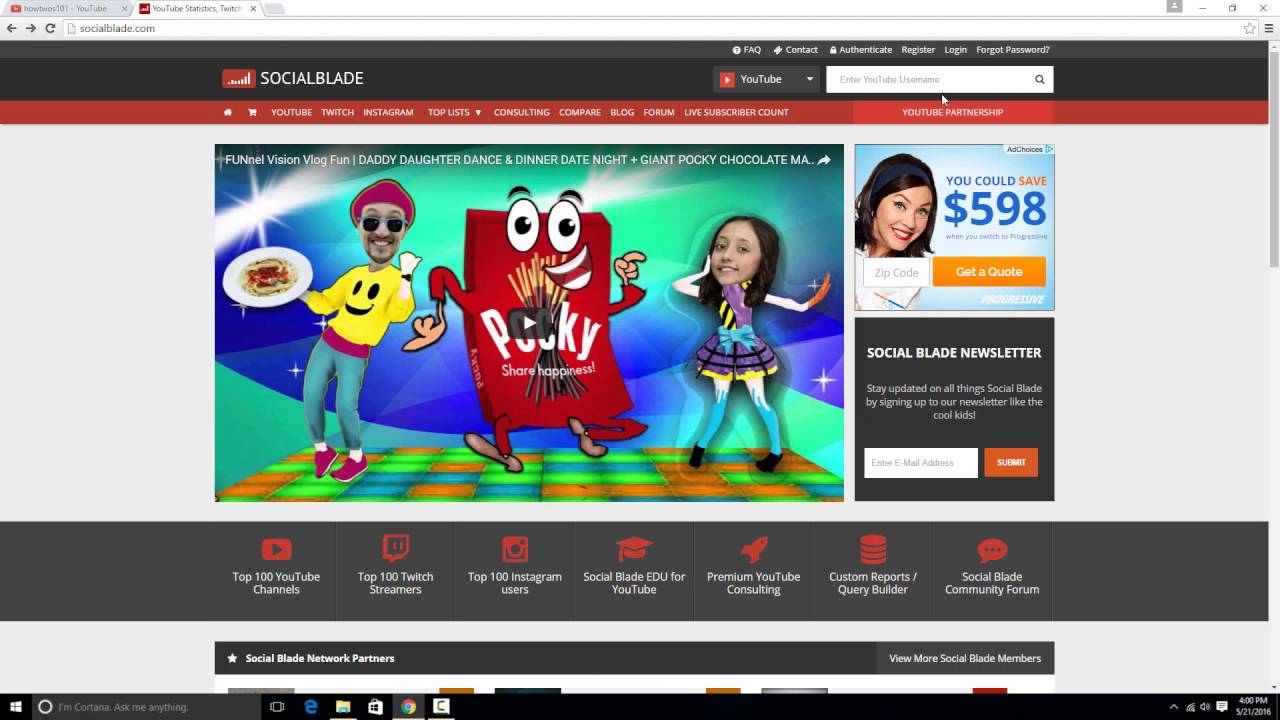Click the home icon in red navigation bar

pos(228,112)
